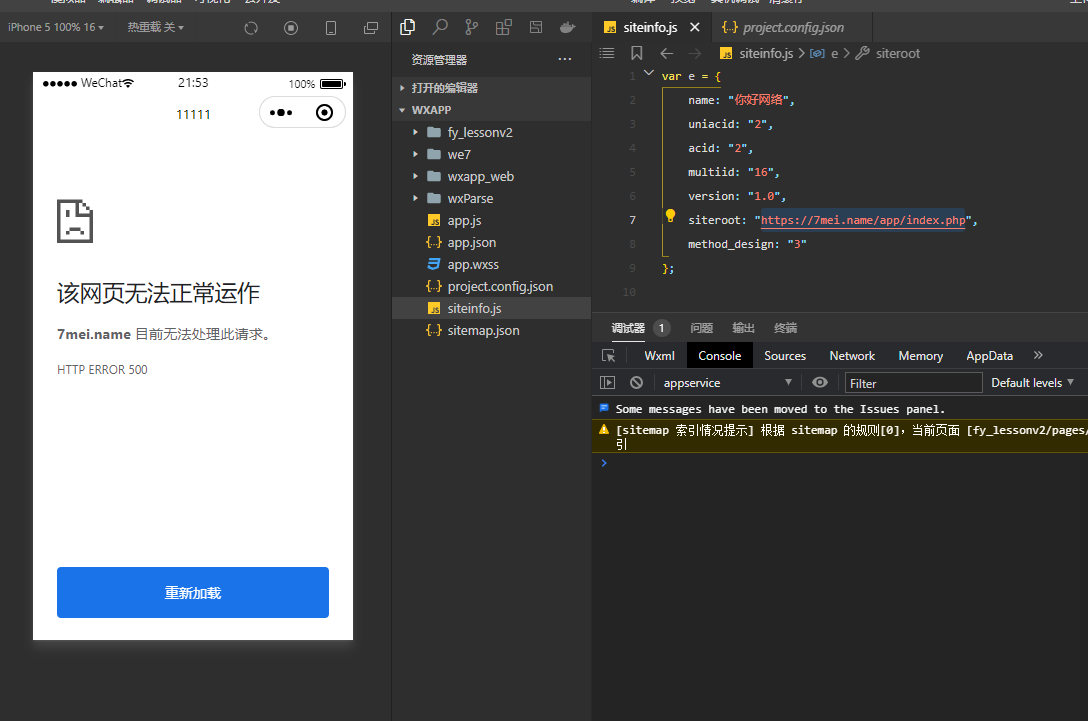Click the console Filter input field
Viewport: 1088px width, 721px height.
click(913, 382)
